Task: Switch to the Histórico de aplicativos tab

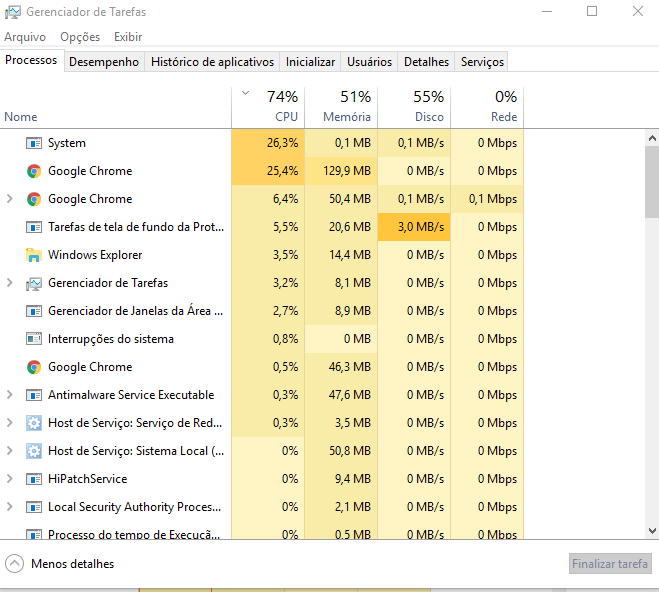Action: (212, 62)
